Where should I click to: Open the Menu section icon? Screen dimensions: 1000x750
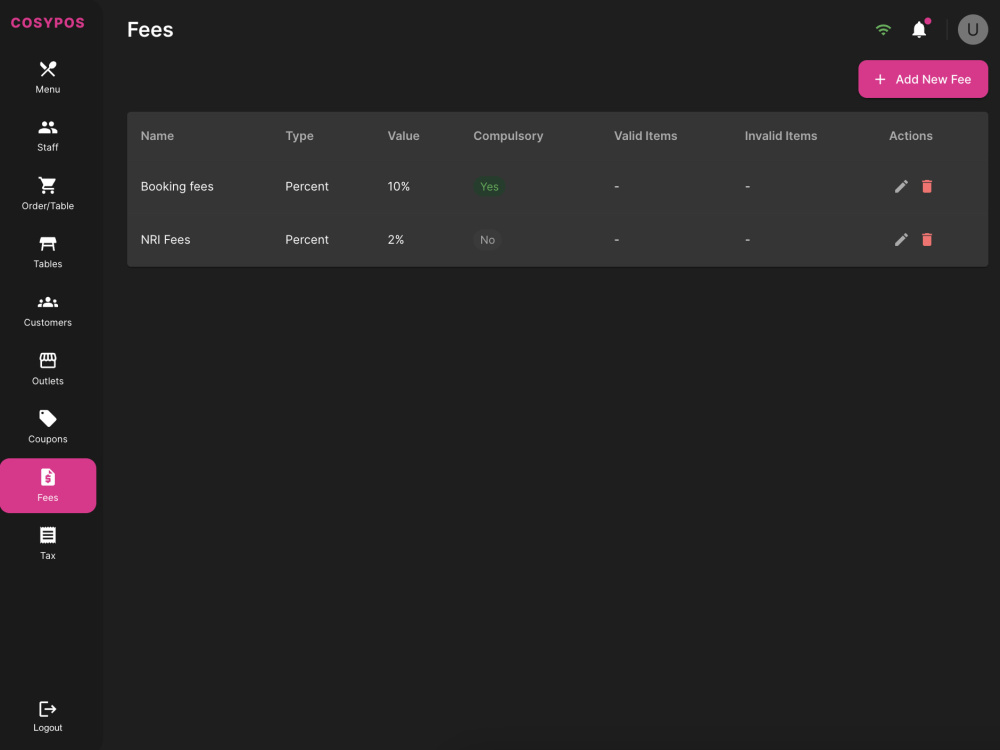point(48,68)
